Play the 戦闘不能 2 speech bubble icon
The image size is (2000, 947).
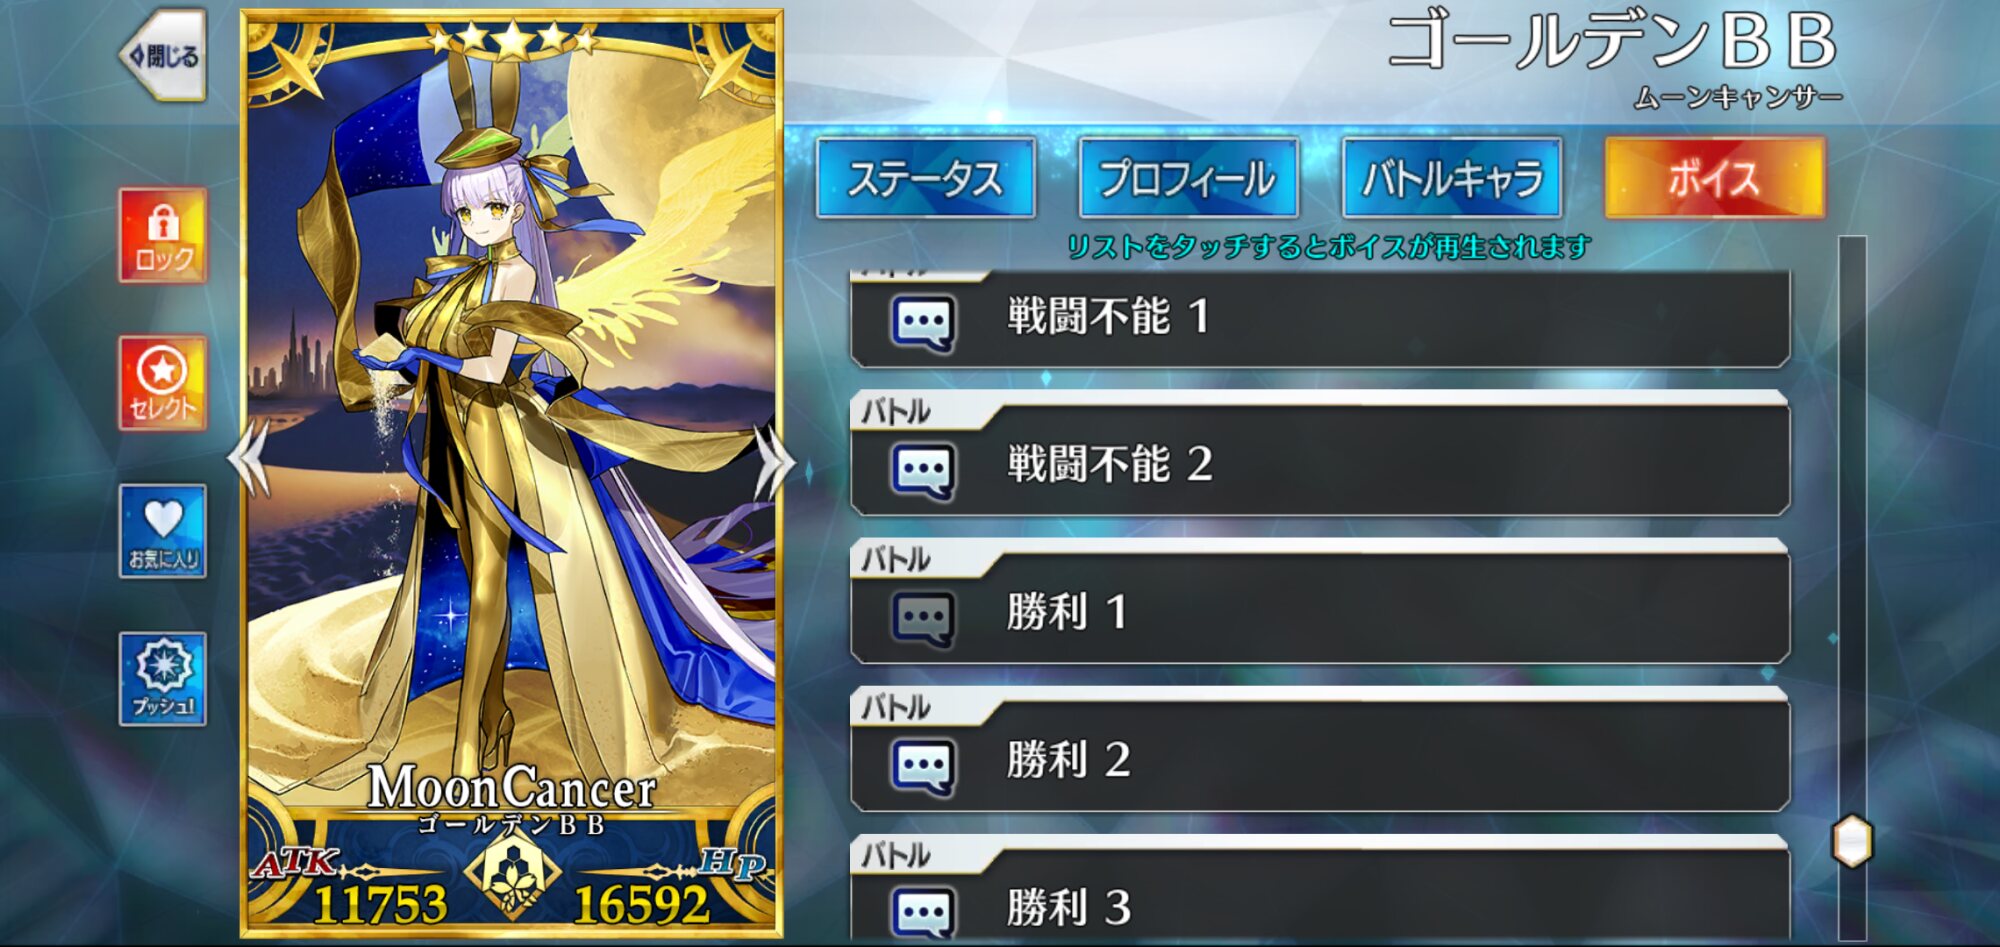tap(922, 470)
